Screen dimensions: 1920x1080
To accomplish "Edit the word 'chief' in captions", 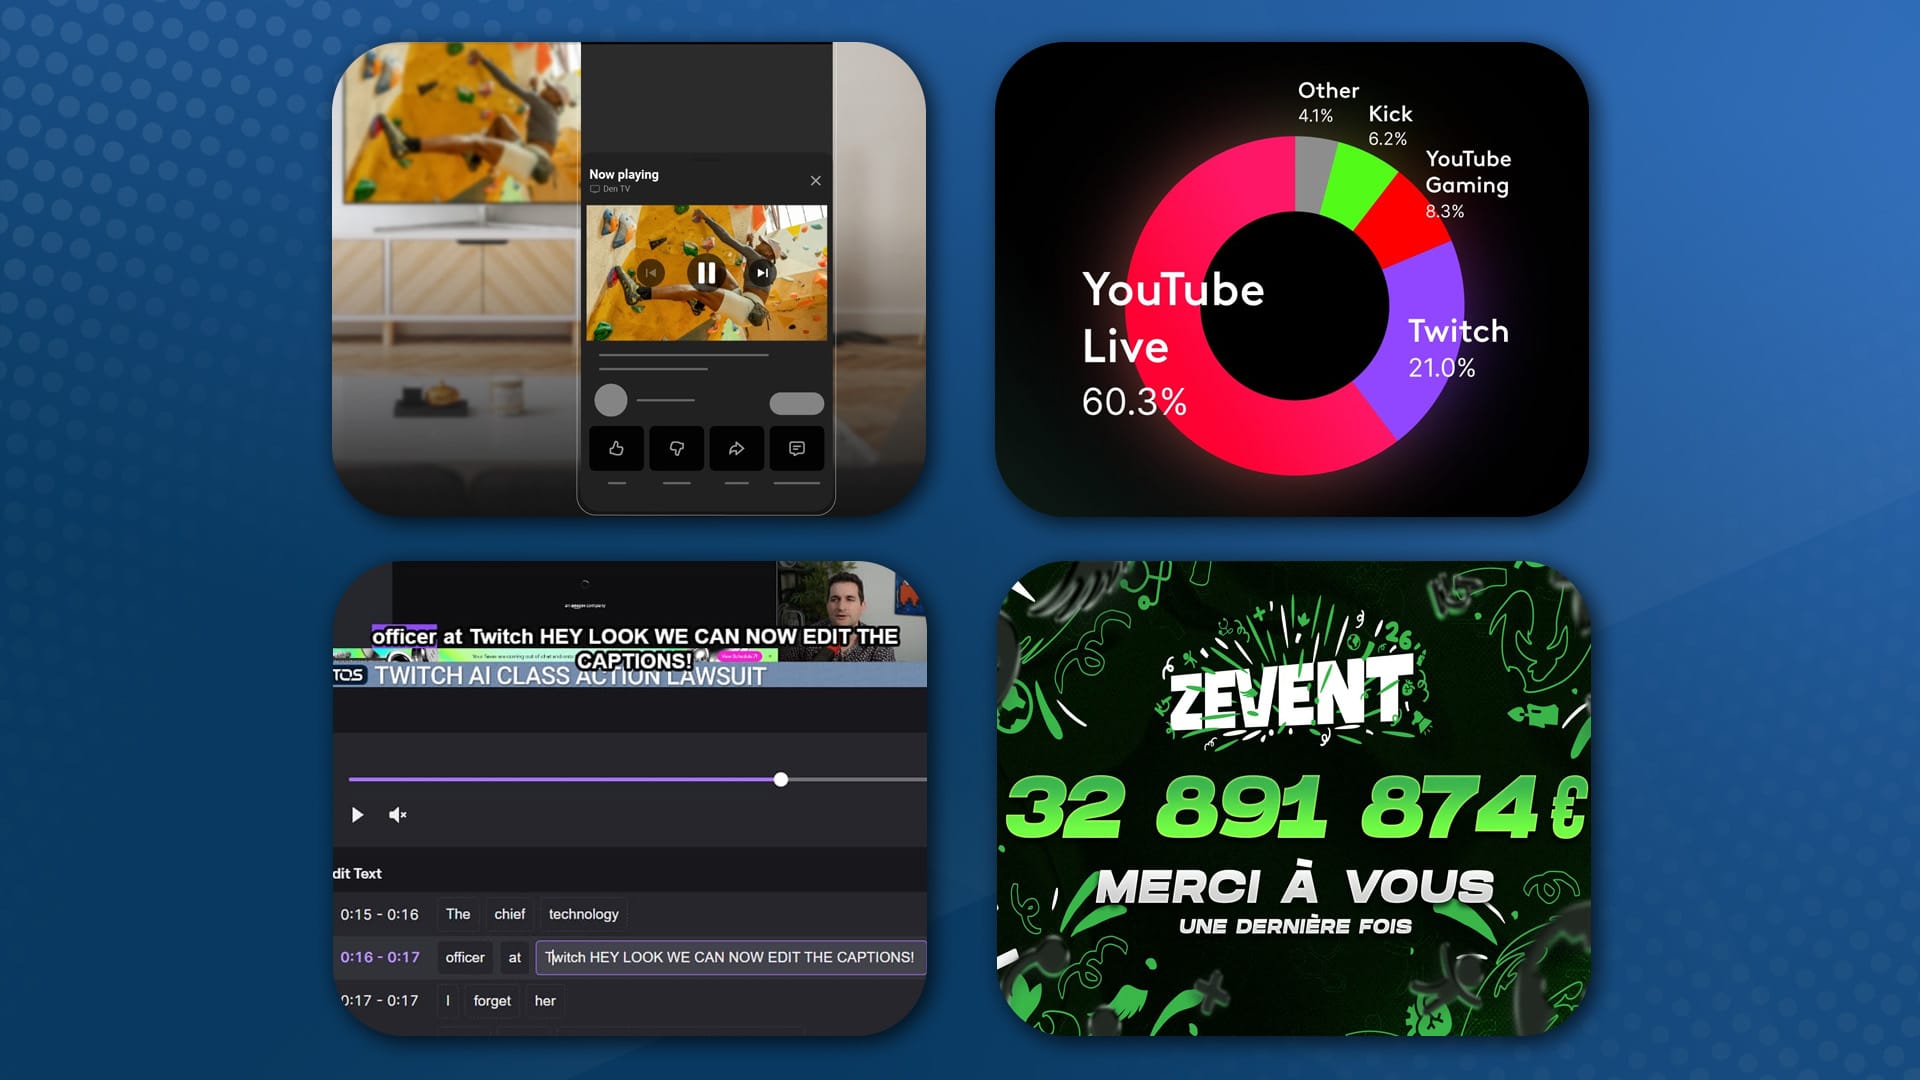I will coord(510,914).
